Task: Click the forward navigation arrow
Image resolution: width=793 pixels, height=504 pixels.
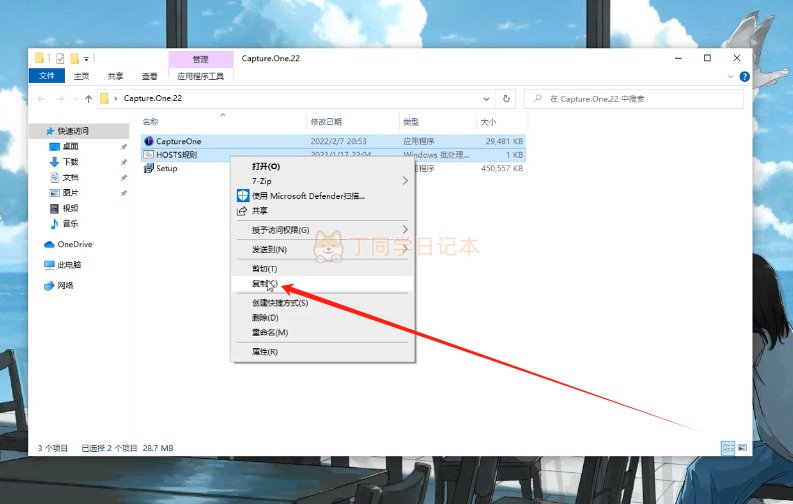Action: pyautogui.click(x=60, y=99)
